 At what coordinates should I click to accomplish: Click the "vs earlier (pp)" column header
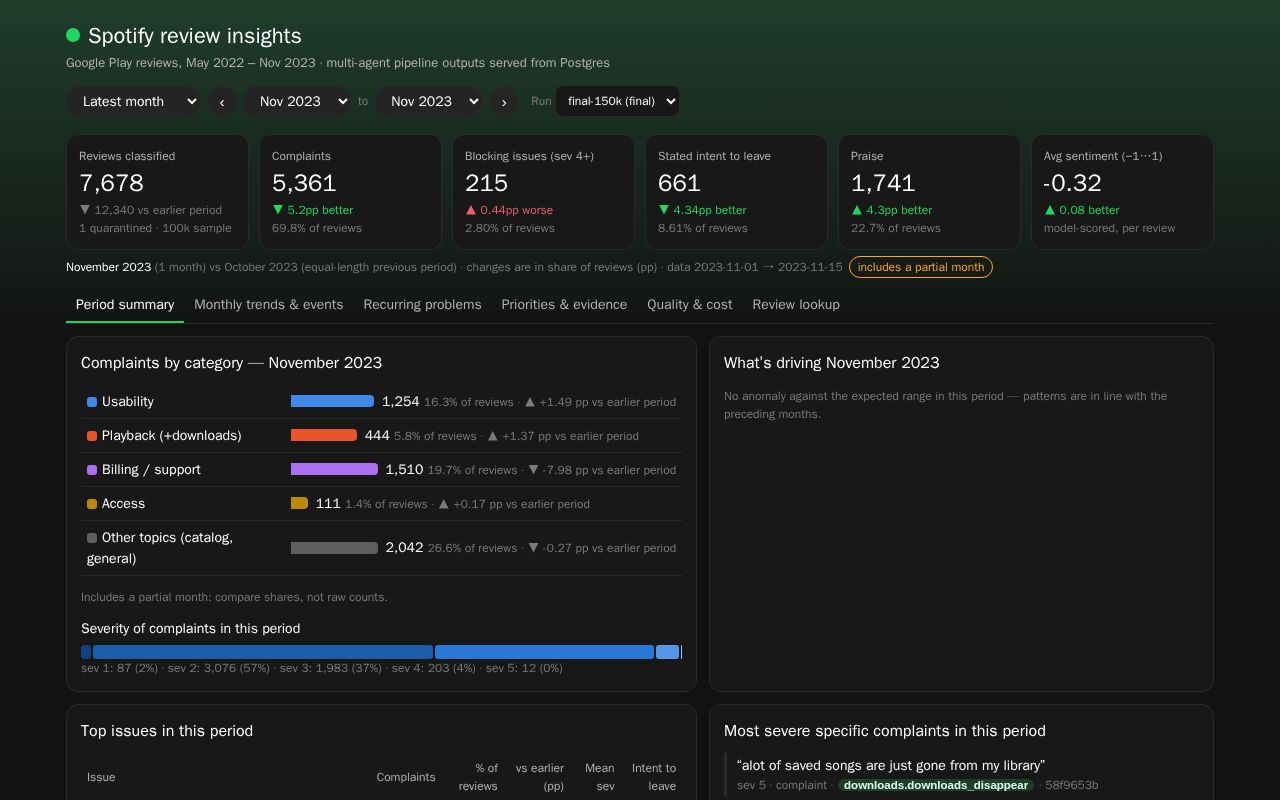point(540,777)
